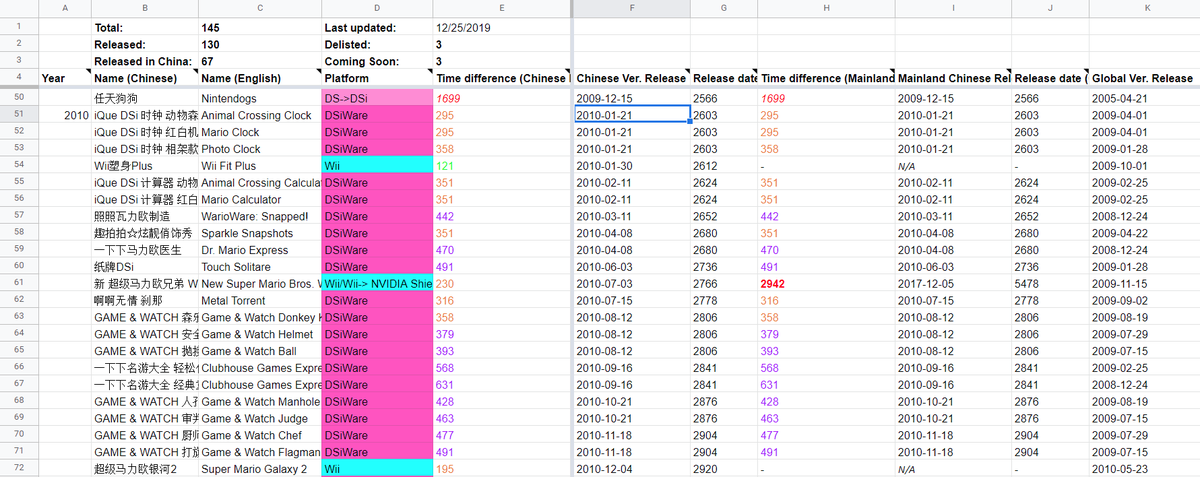Click the '2010-05-23' global release cell
Viewport: 1200px width, 477px height.
pos(1144,469)
